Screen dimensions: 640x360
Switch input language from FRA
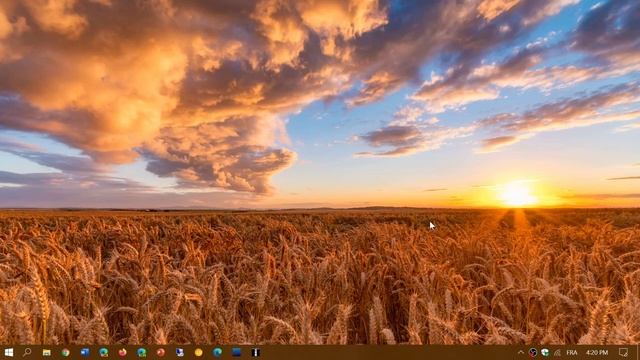click(572, 353)
